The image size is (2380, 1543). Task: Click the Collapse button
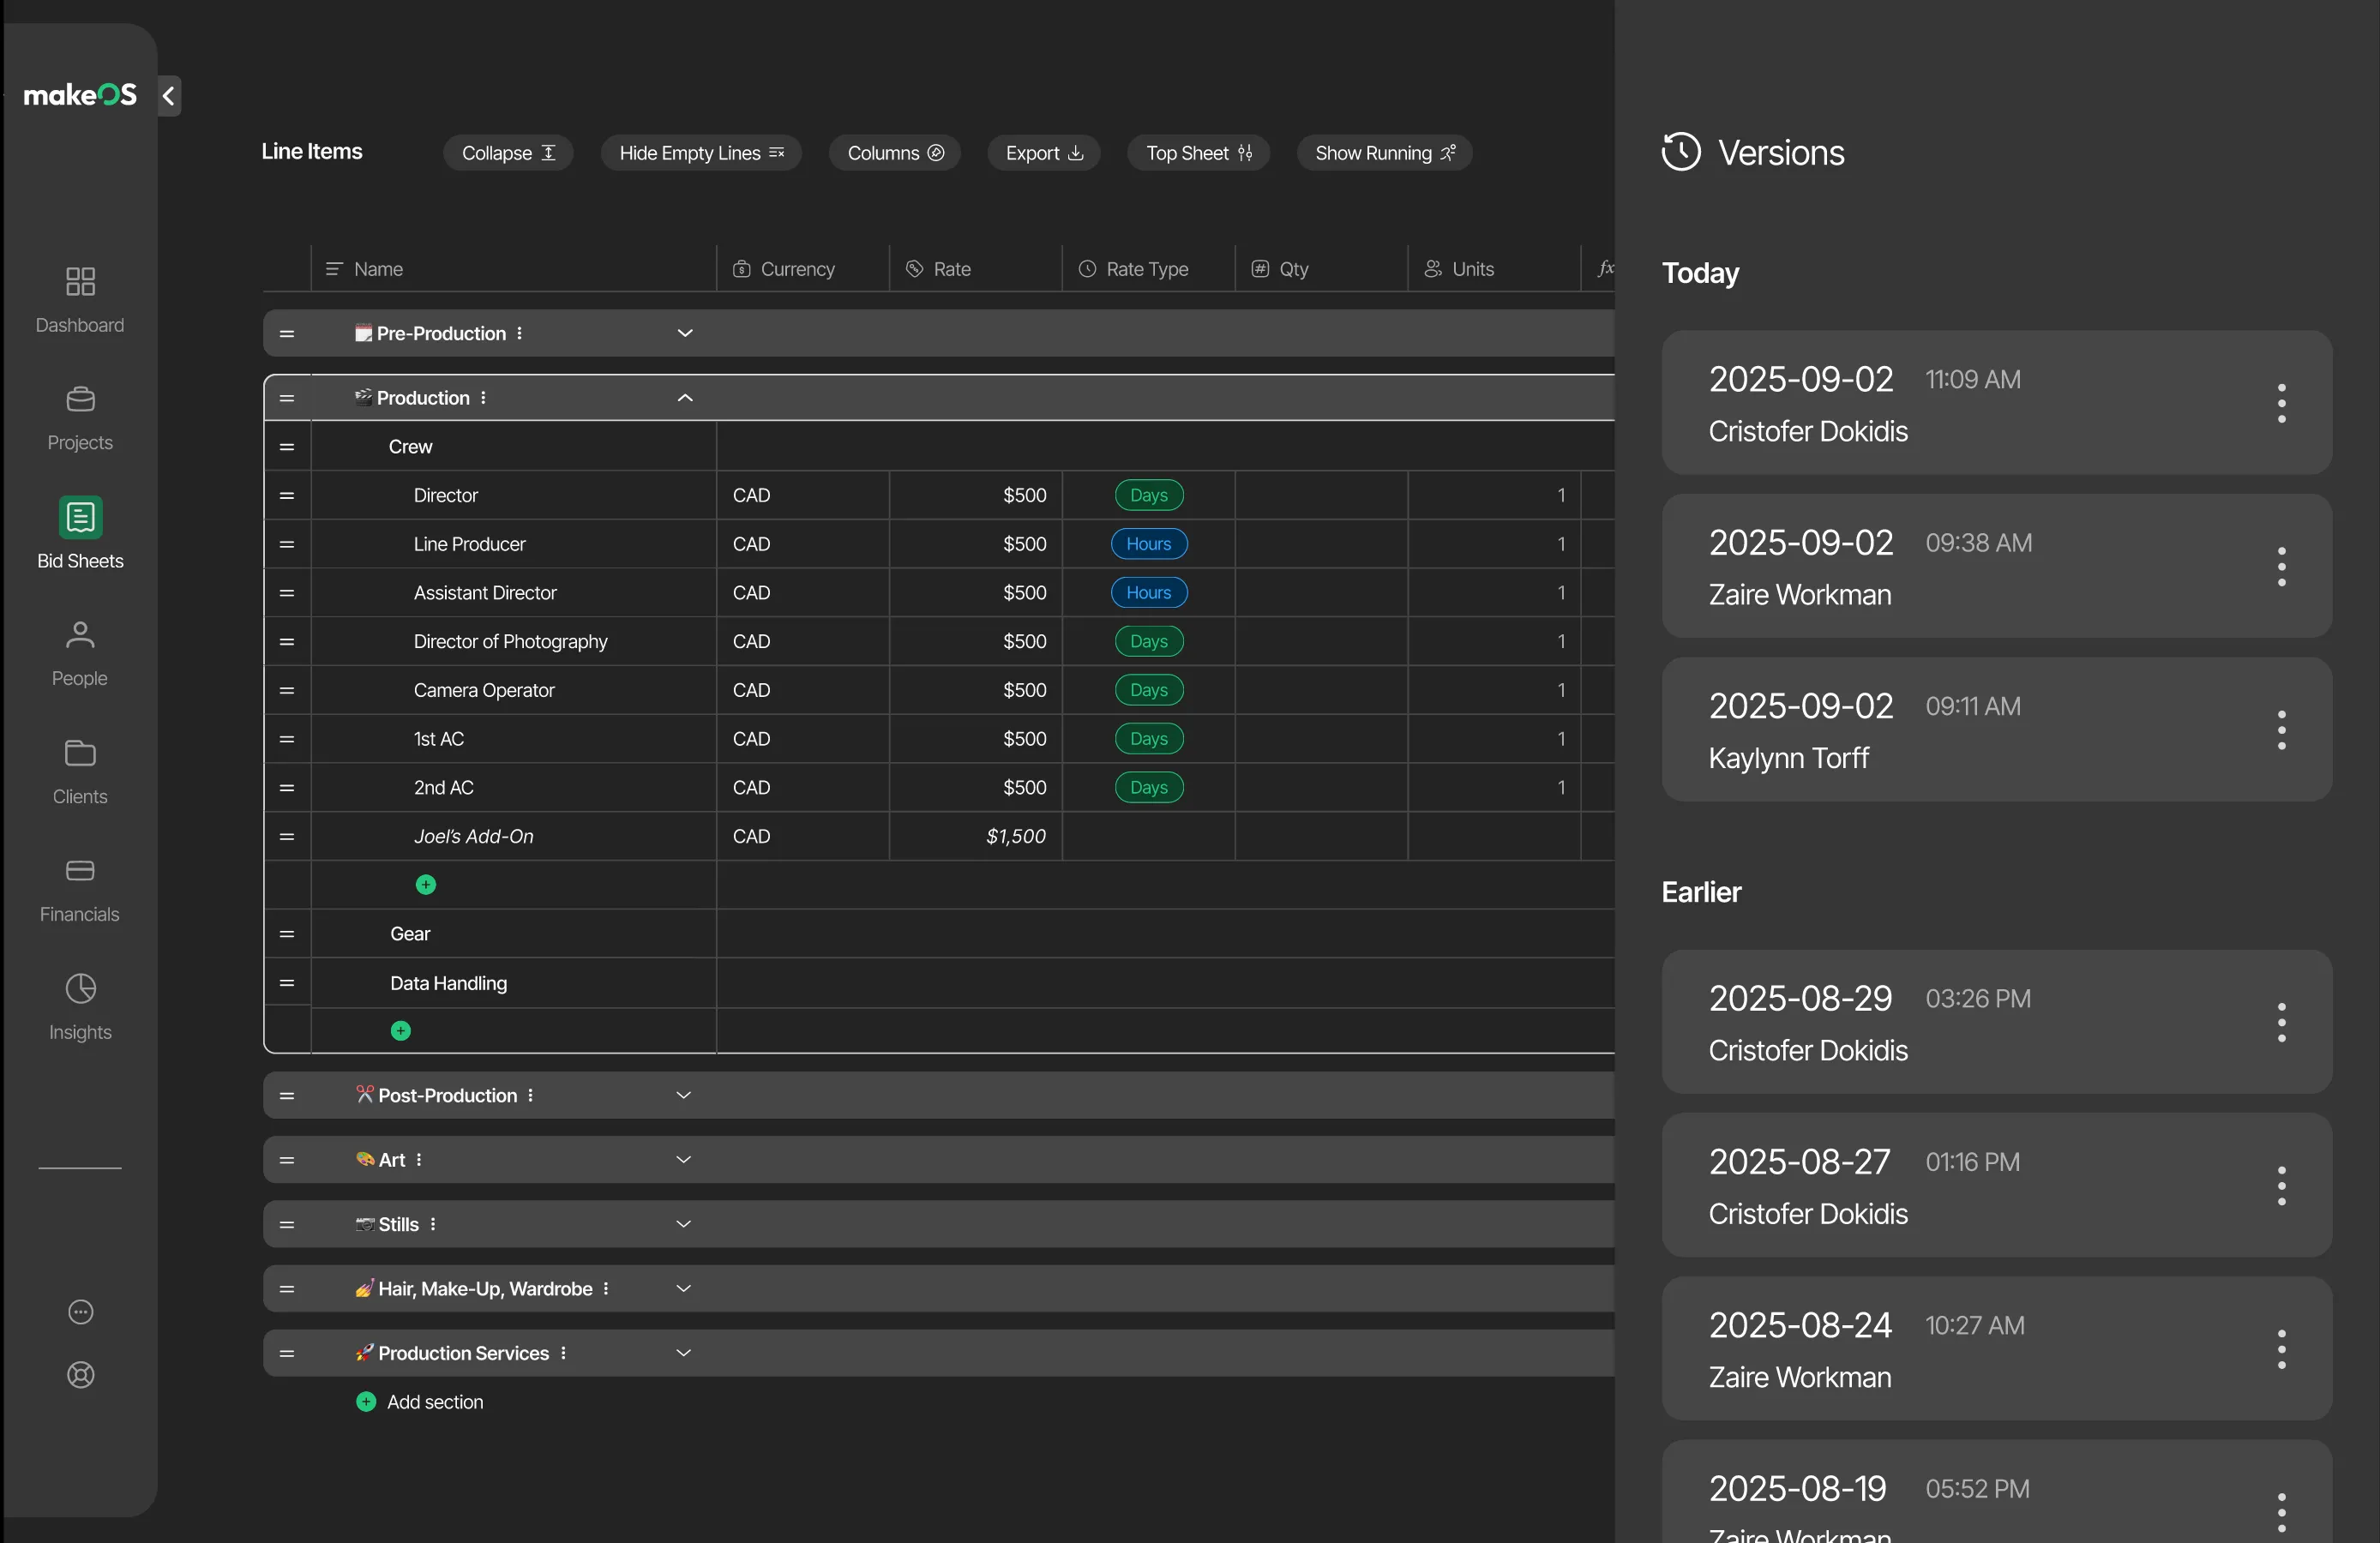coord(508,153)
